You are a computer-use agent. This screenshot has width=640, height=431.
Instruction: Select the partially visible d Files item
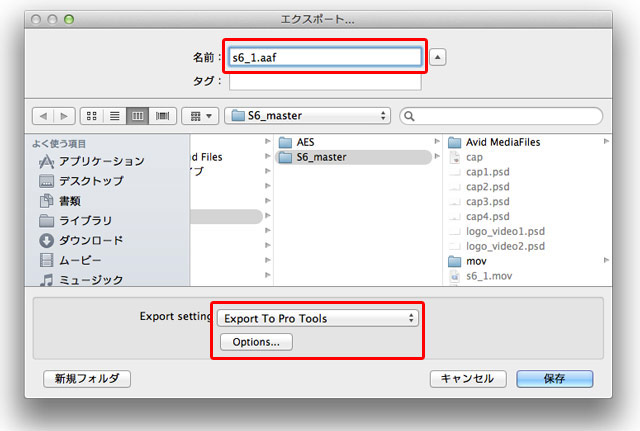pyautogui.click(x=207, y=157)
